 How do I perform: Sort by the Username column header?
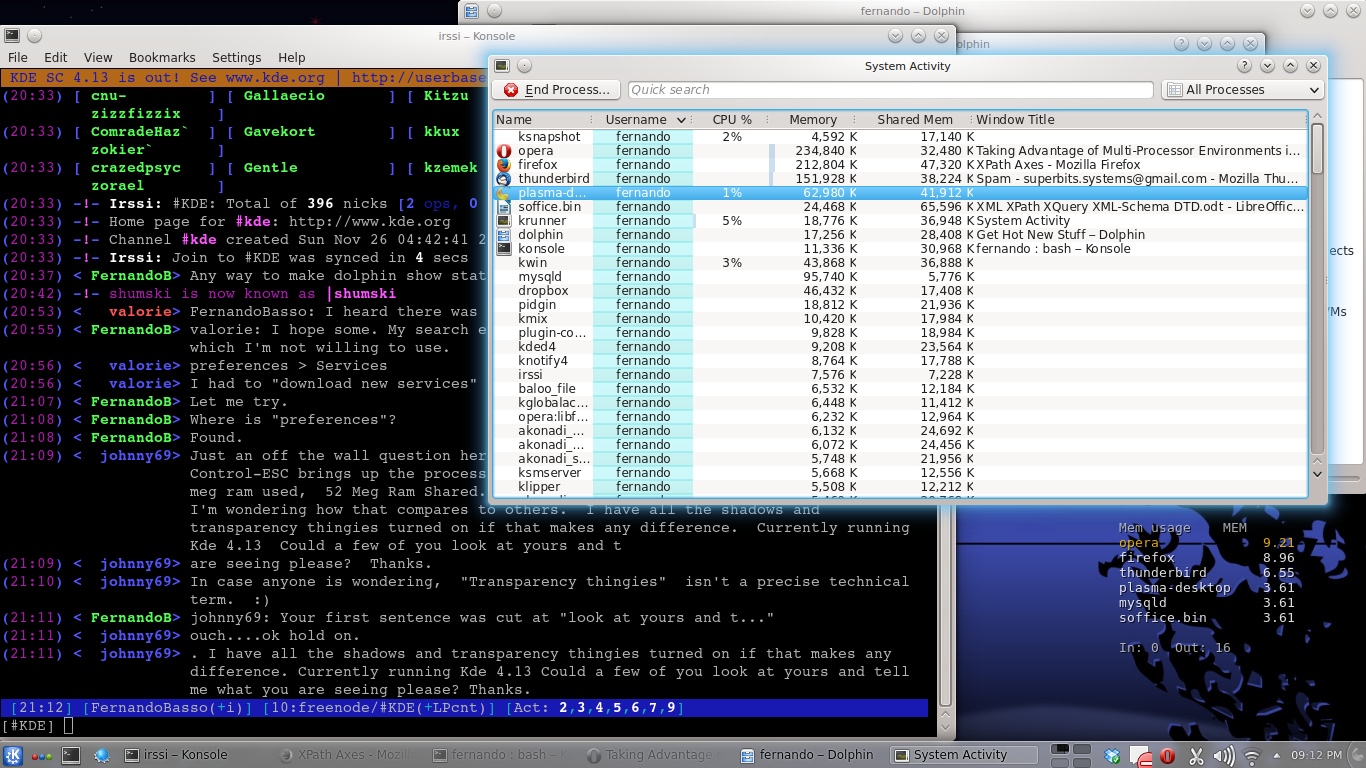pyautogui.click(x=643, y=120)
